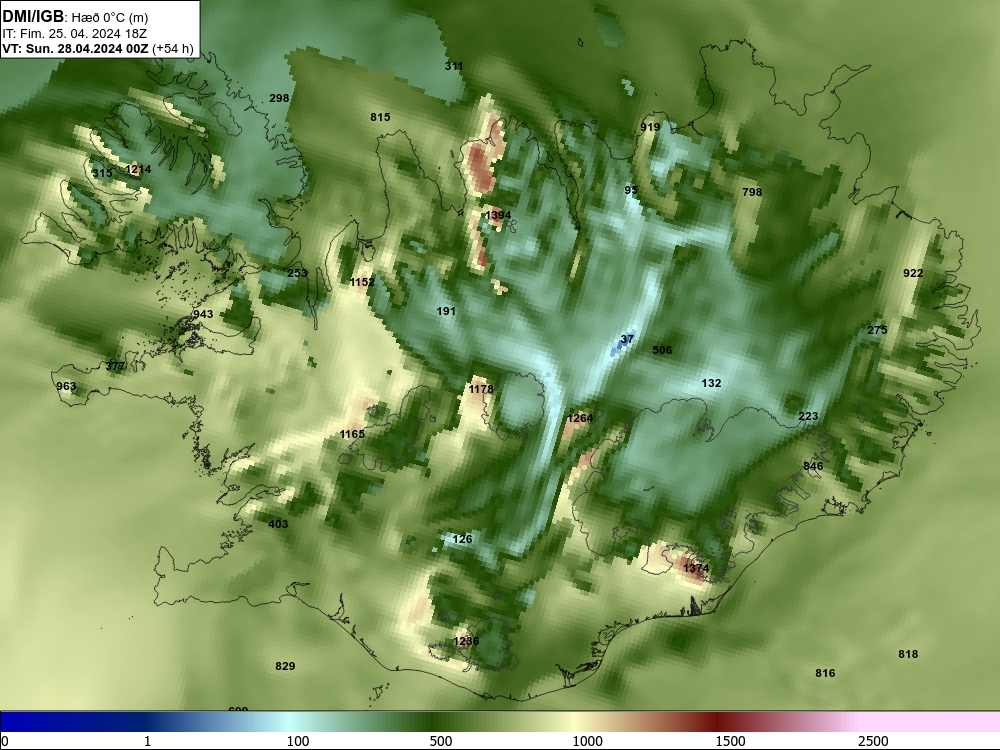The height and width of the screenshot is (750, 1000).
Task: Click the 253 value label
Action: click(297, 274)
